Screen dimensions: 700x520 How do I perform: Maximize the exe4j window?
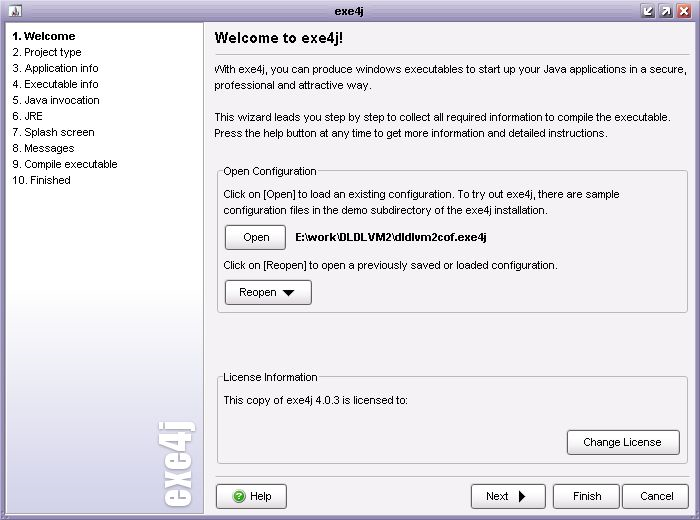666,11
